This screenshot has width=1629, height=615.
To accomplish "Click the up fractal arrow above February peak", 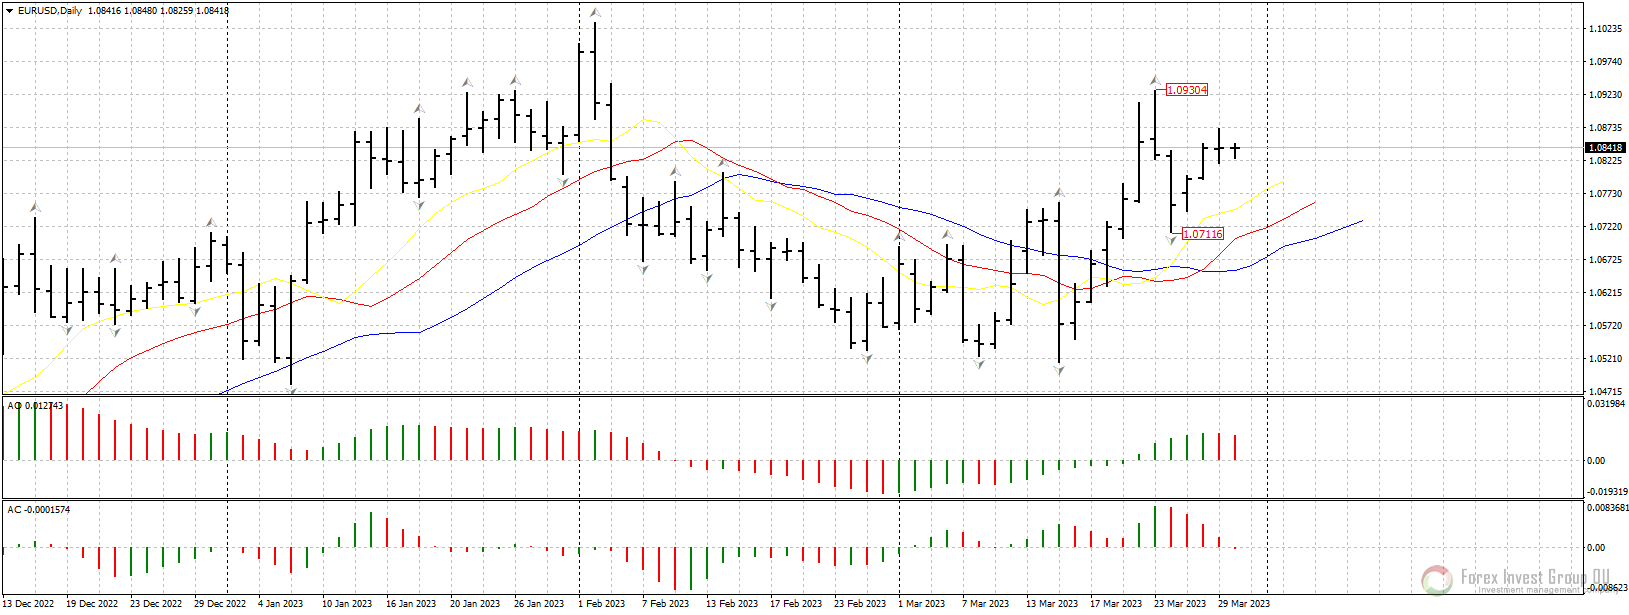I will pos(594,13).
